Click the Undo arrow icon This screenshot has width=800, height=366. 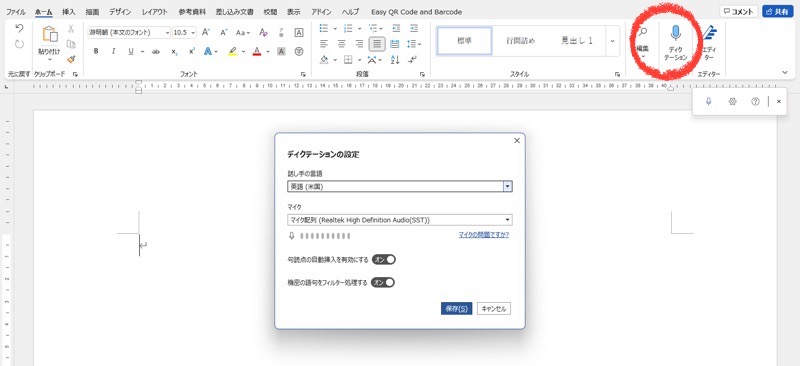point(19,29)
